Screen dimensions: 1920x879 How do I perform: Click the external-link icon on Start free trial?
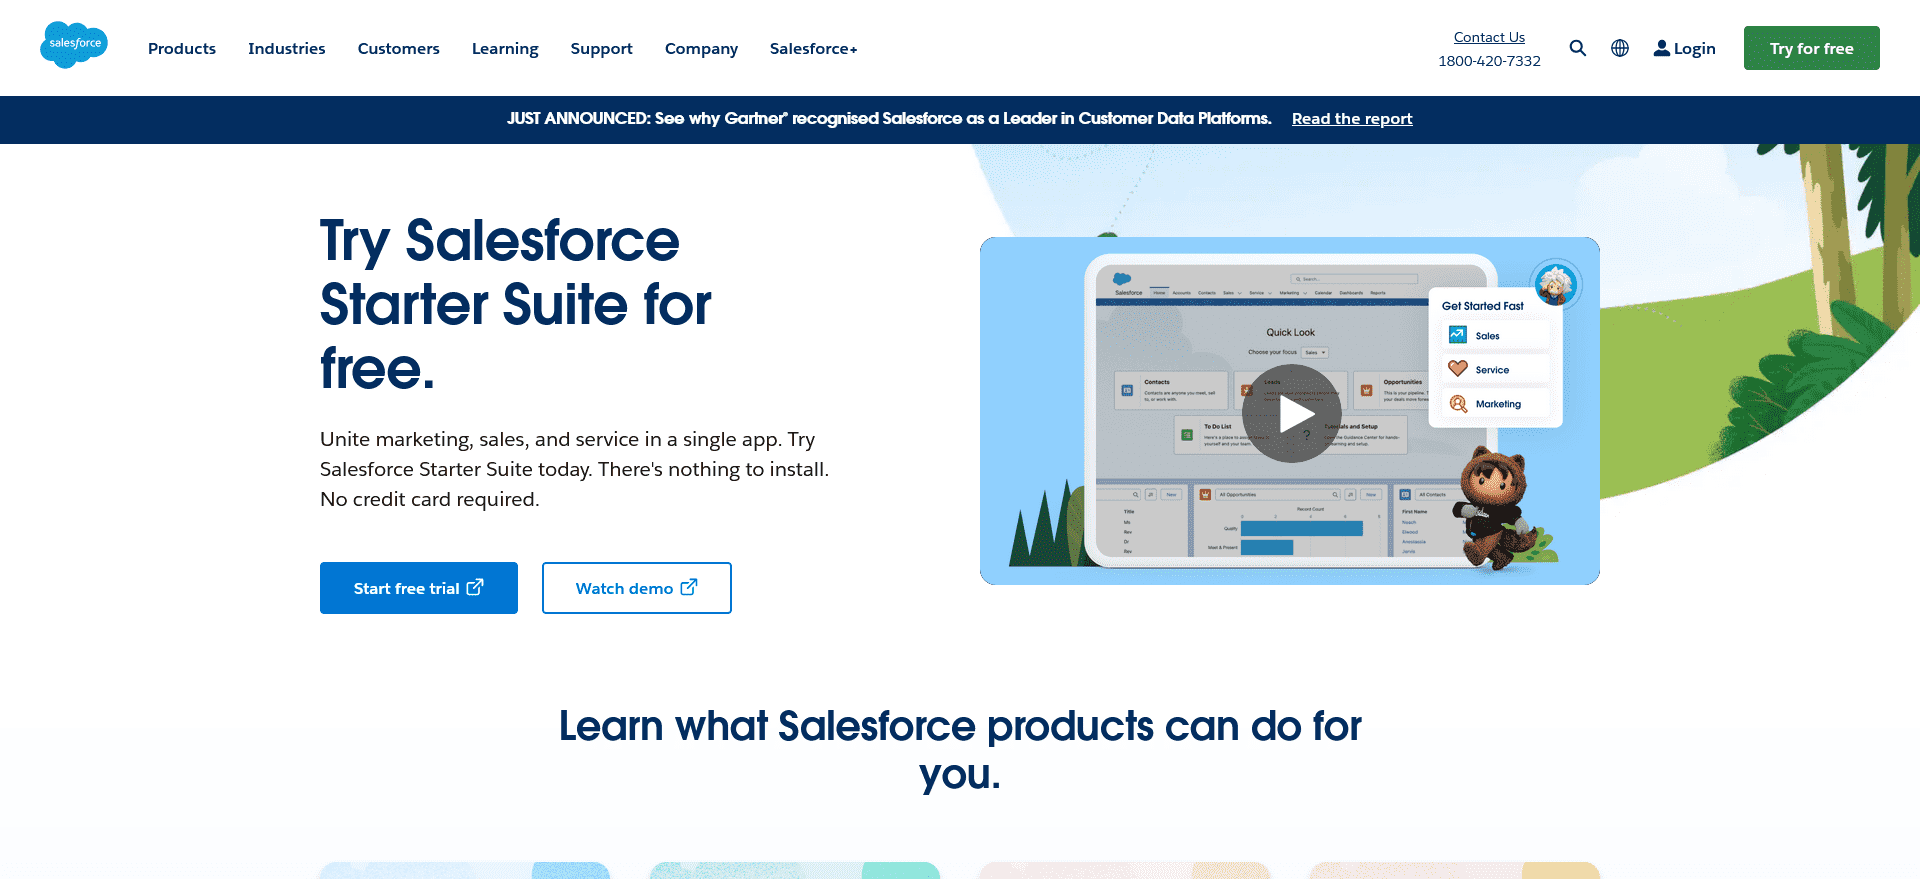pos(475,587)
